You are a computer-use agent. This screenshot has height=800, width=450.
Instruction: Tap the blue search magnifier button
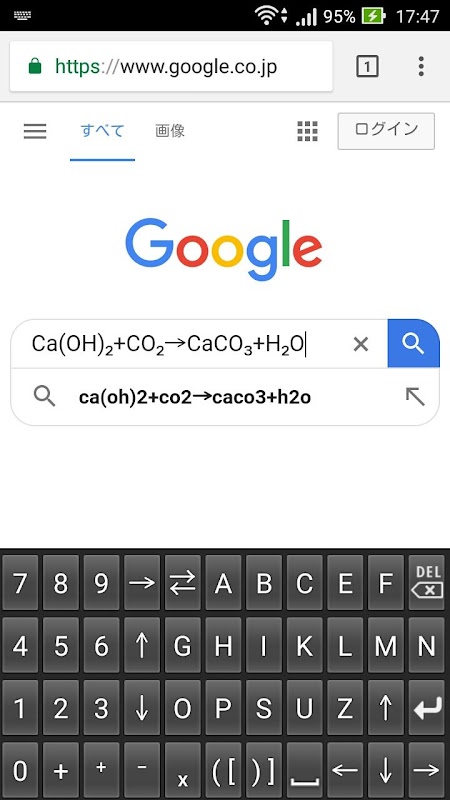tap(413, 343)
